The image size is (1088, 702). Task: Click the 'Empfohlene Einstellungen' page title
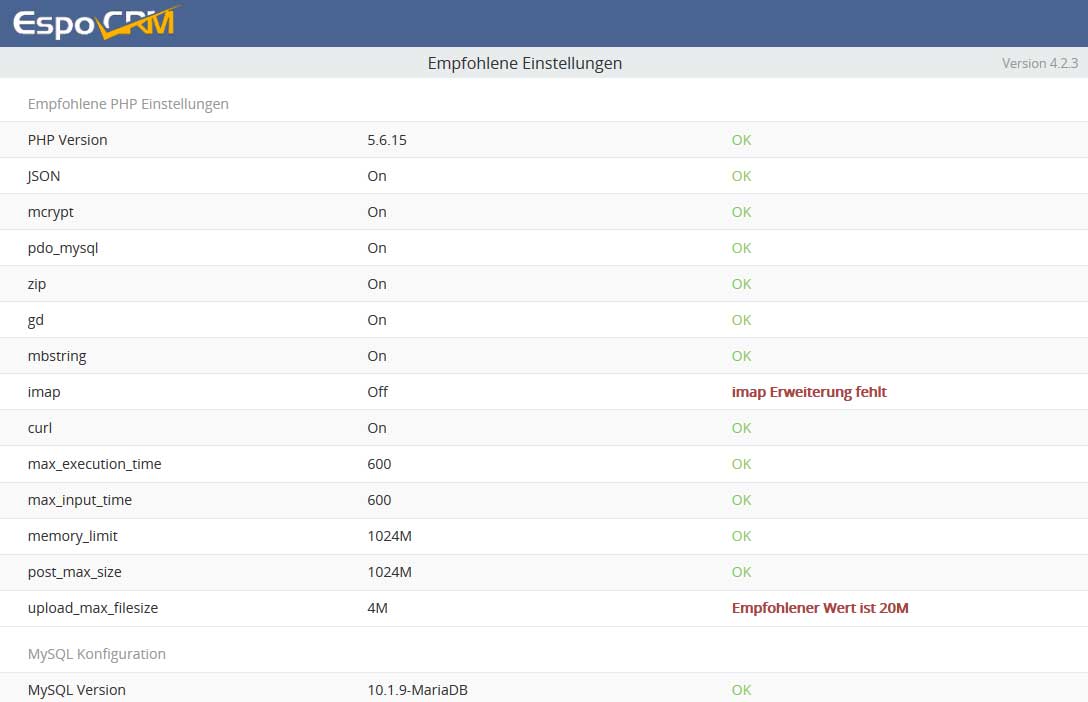524,63
